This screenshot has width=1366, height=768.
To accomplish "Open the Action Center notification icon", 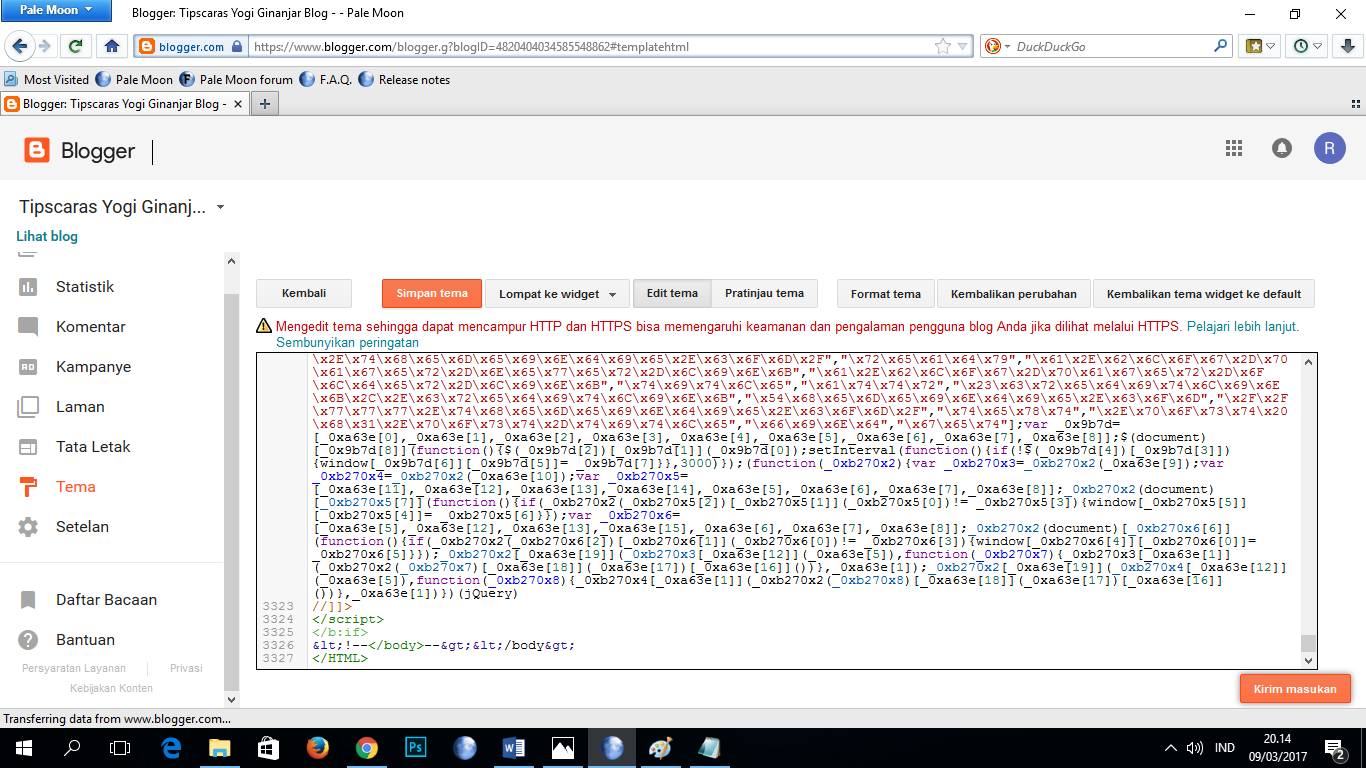I will pos(1334,747).
